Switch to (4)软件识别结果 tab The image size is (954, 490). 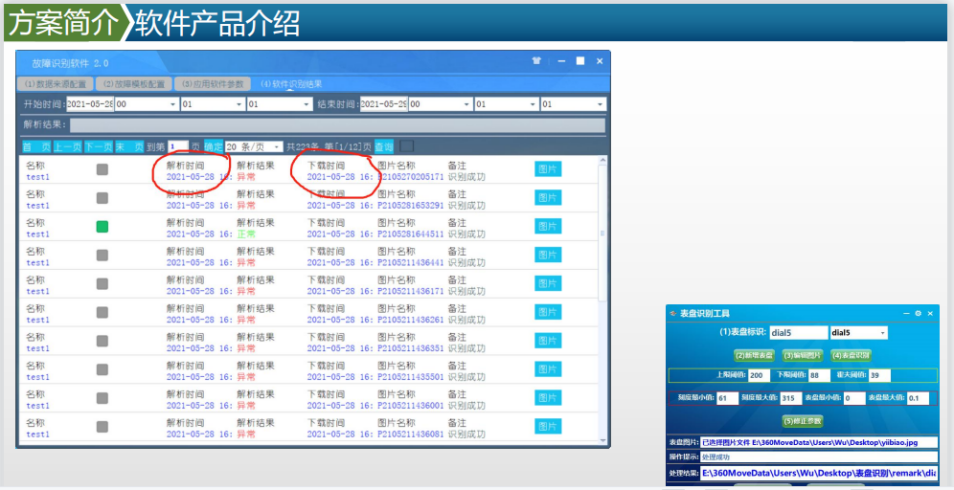pyautogui.click(x=291, y=84)
